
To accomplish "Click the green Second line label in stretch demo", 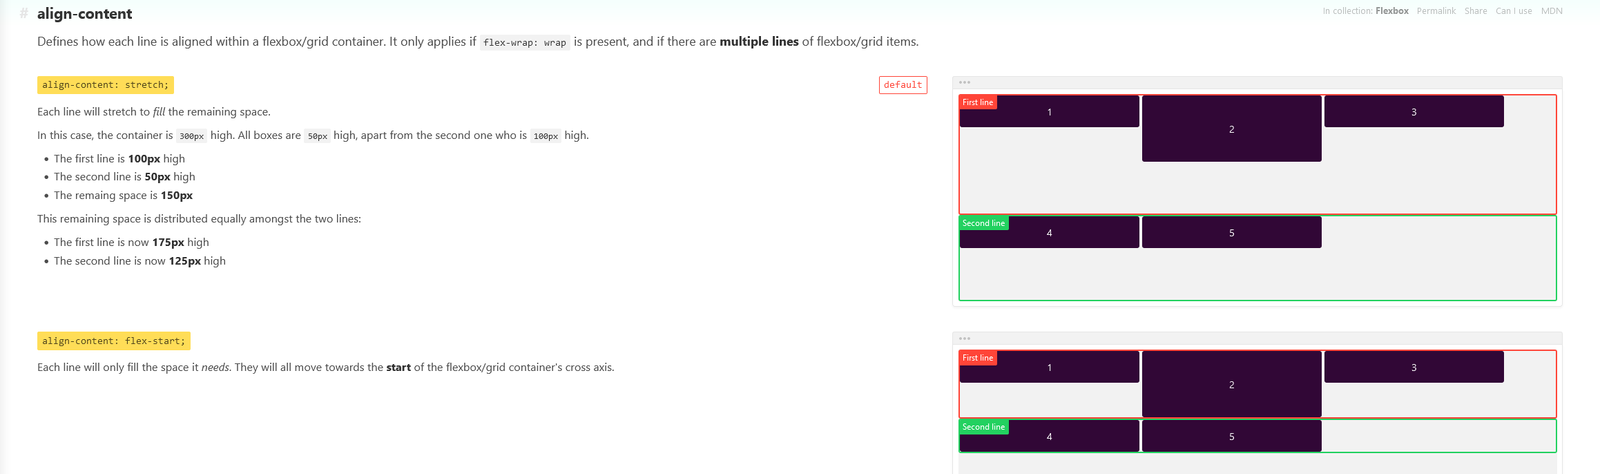I will click(x=984, y=223).
